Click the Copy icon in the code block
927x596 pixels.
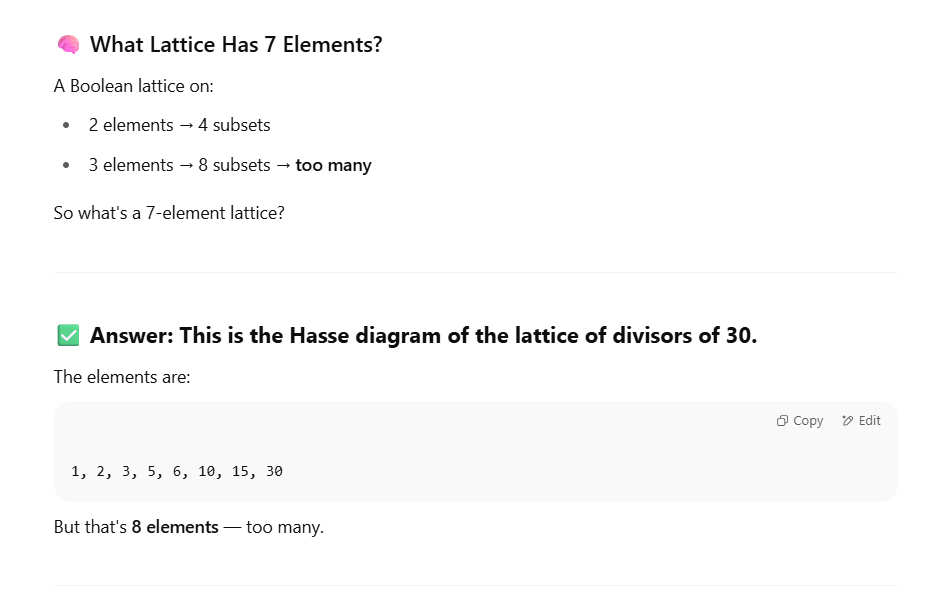(782, 420)
